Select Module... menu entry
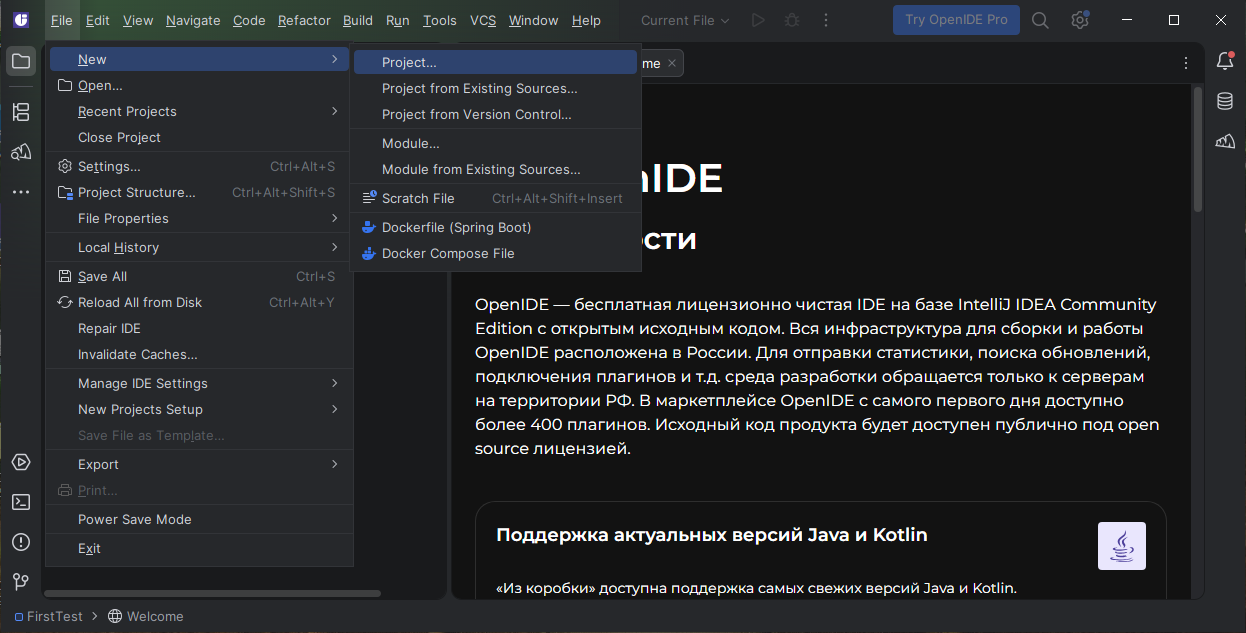Screen dimensions: 1246x633 495,143
